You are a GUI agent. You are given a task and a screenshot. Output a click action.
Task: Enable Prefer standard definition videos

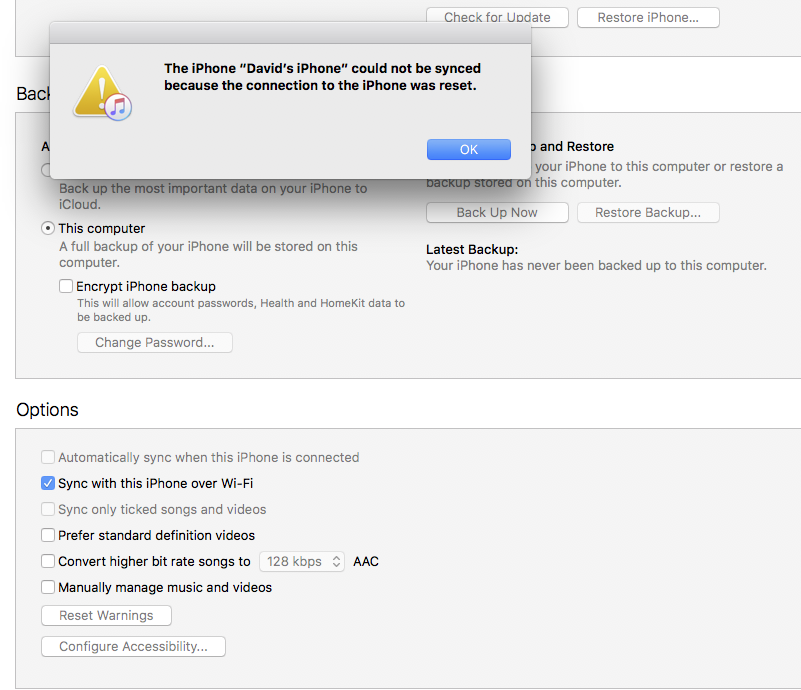(48, 535)
